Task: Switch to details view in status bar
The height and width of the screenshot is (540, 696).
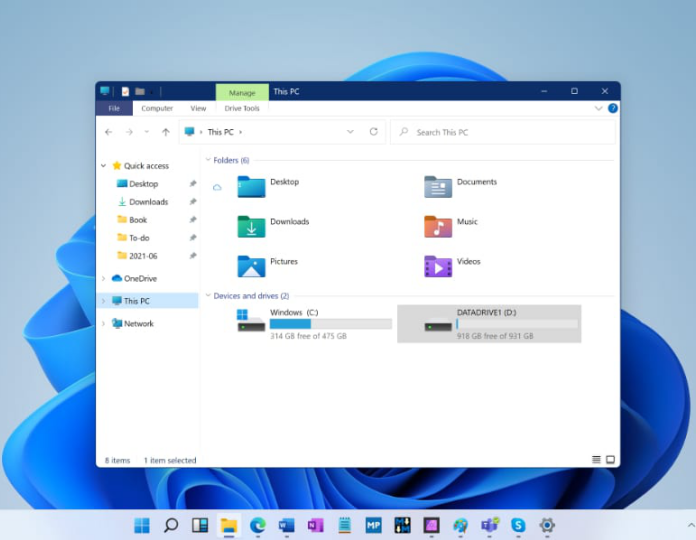Action: pyautogui.click(x=596, y=460)
